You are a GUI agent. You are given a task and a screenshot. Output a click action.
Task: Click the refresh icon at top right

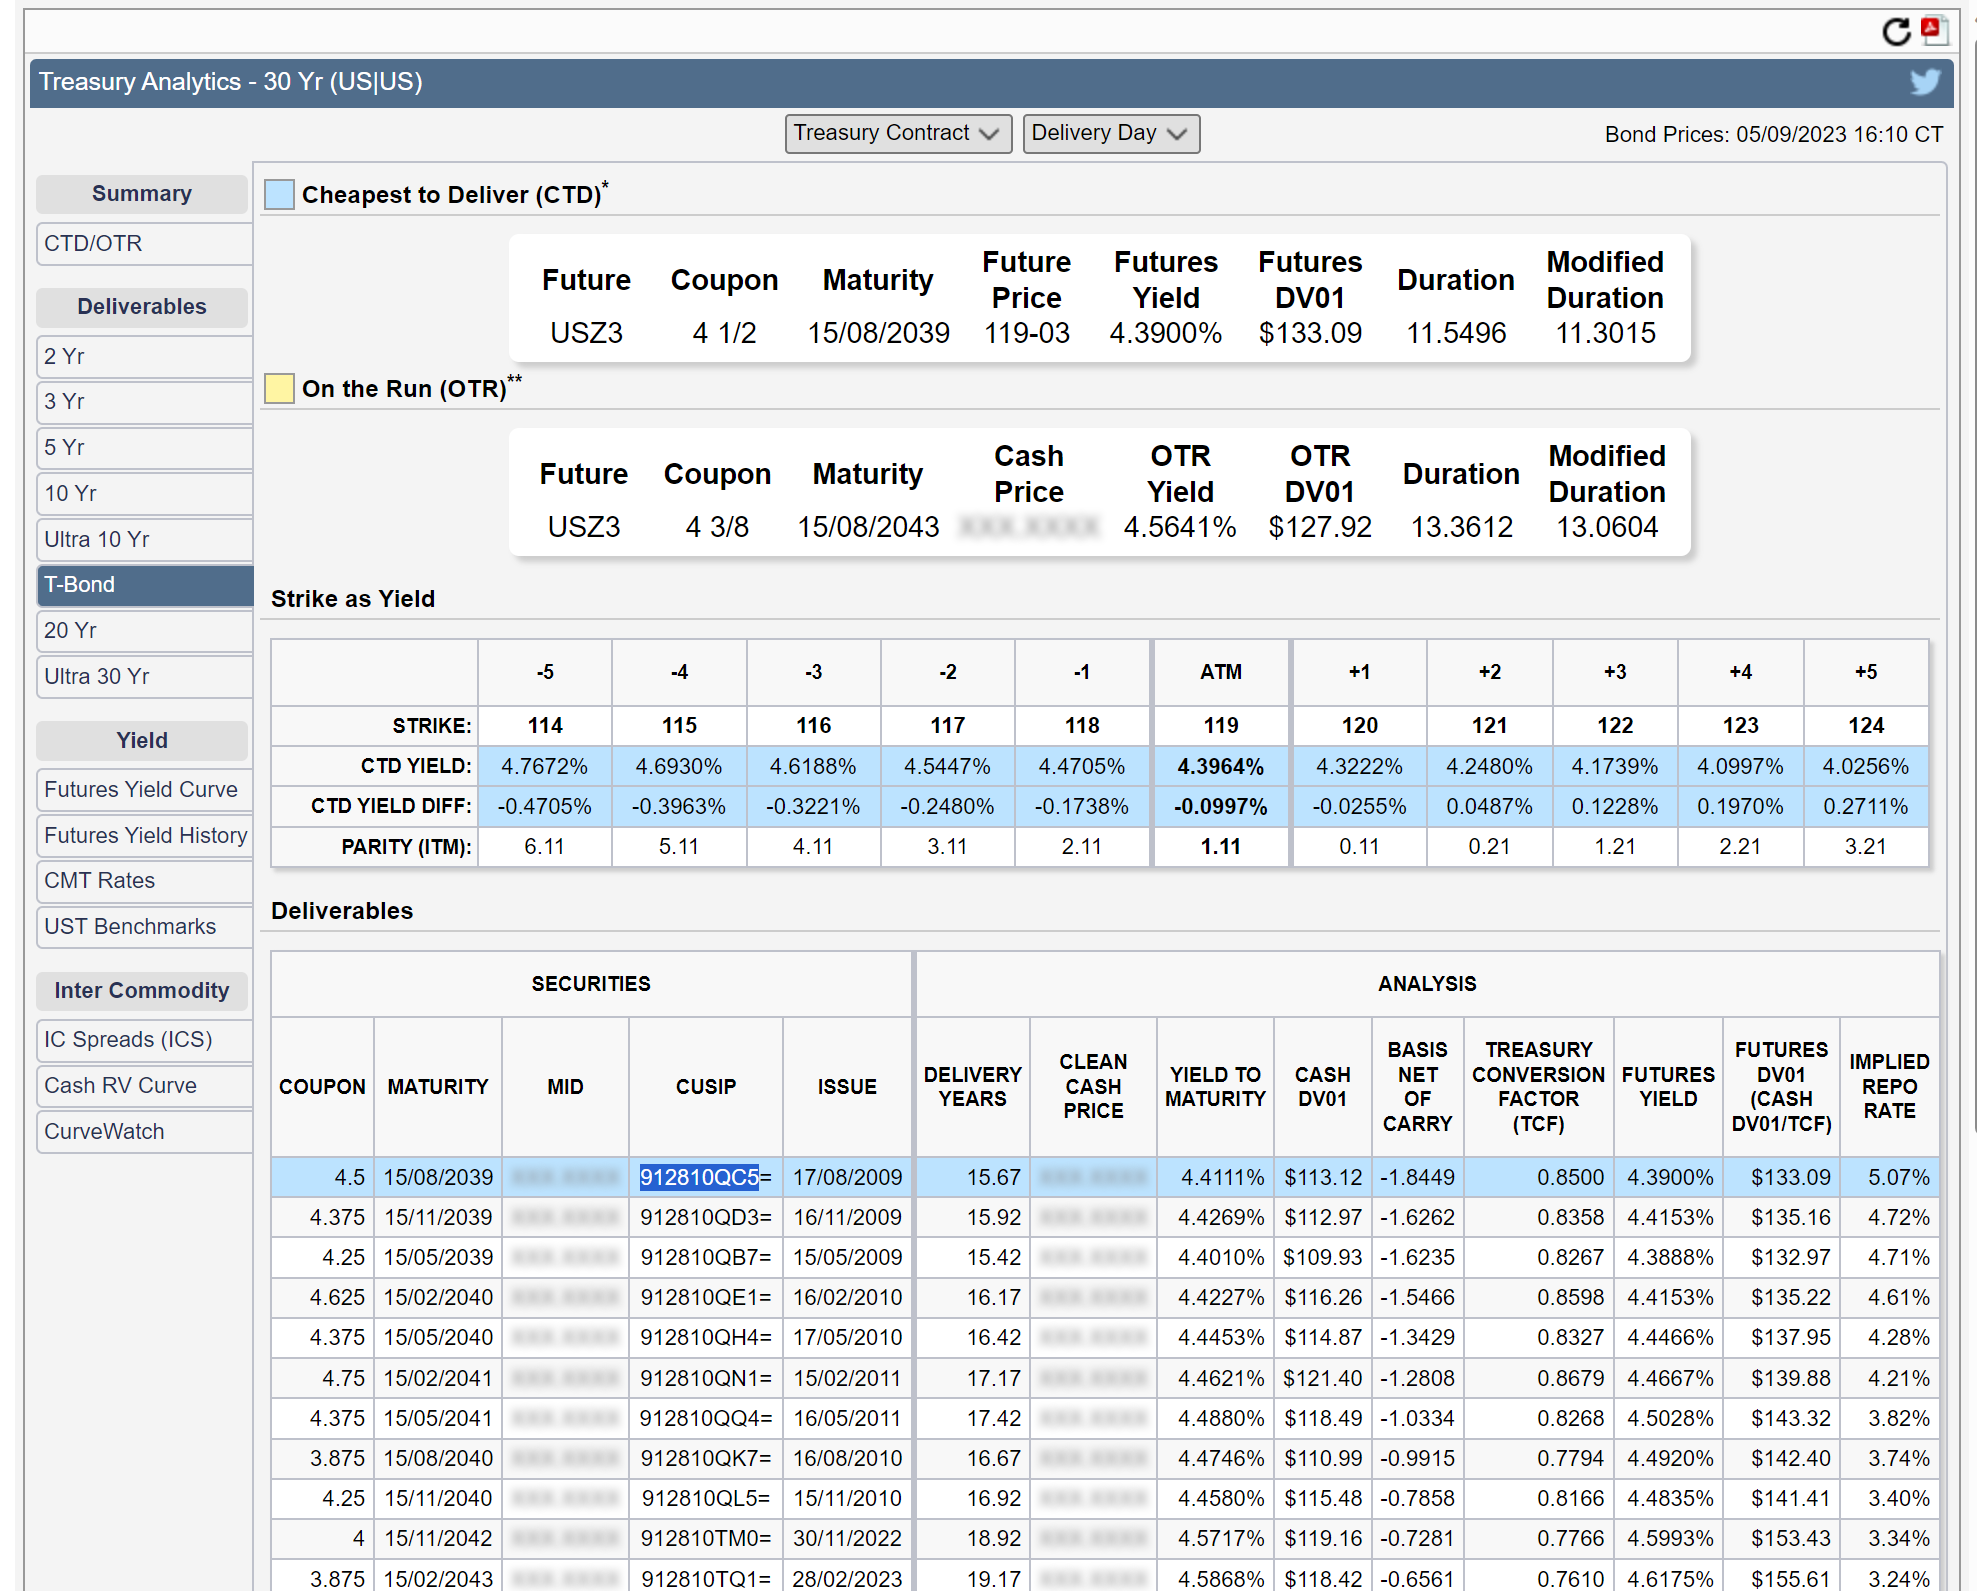pyautogui.click(x=1895, y=32)
